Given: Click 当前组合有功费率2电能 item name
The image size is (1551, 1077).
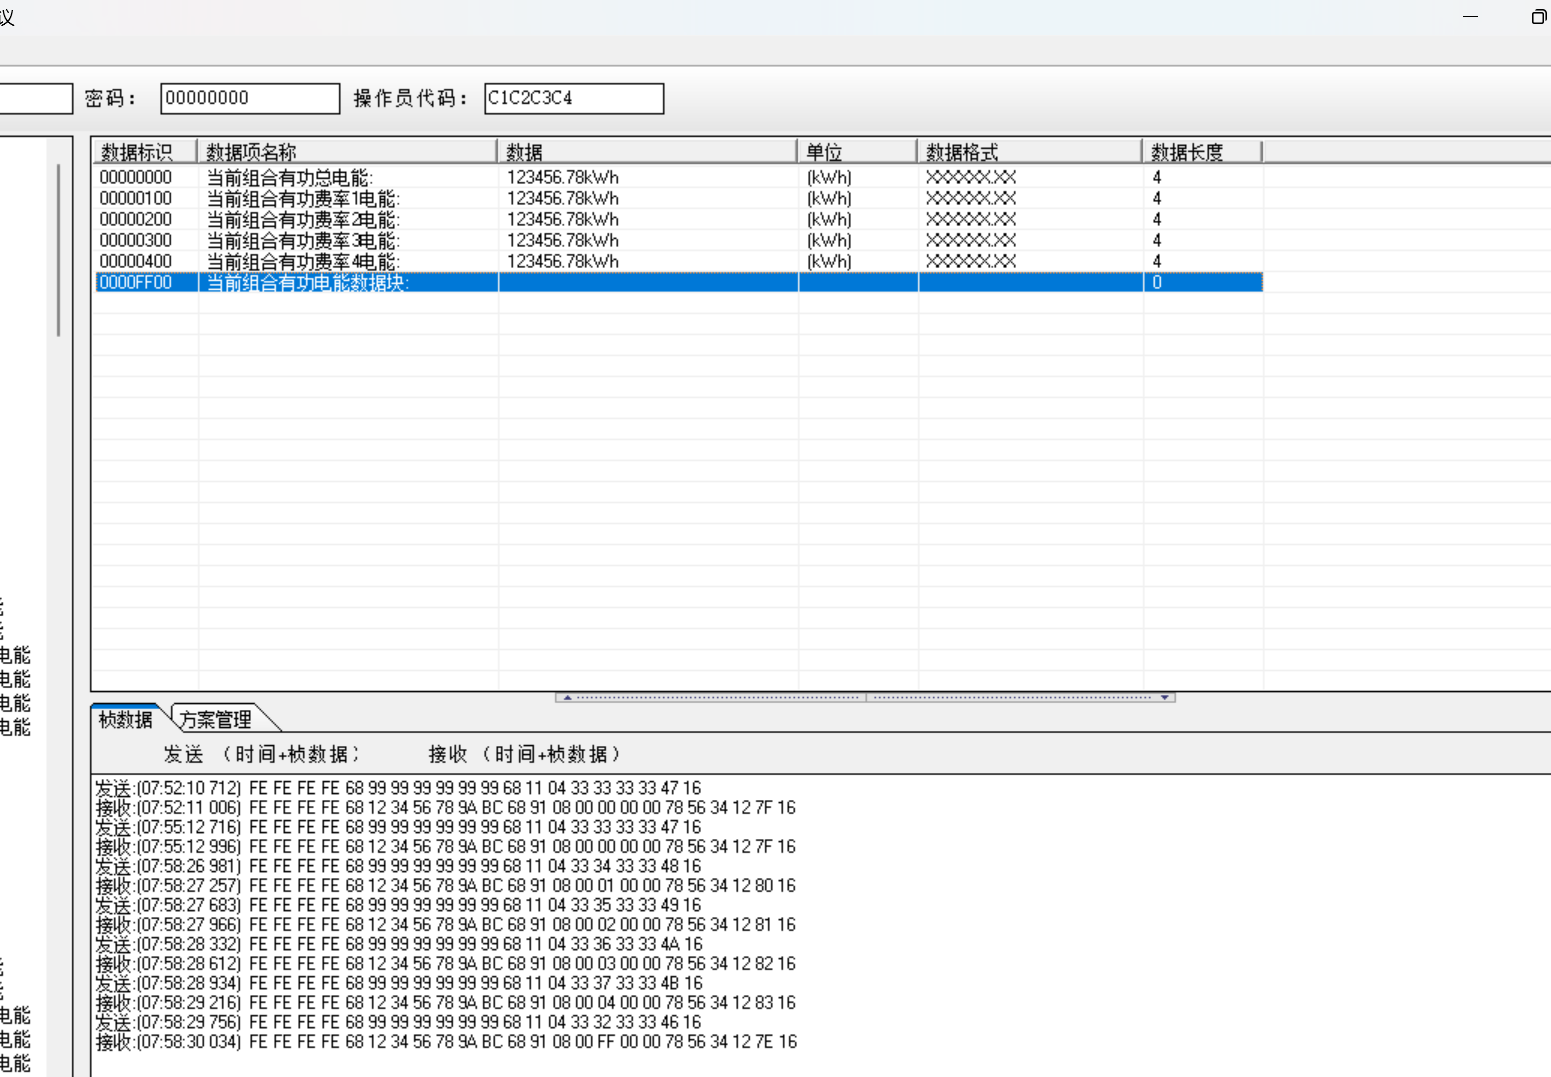Looking at the screenshot, I should click(x=303, y=219).
